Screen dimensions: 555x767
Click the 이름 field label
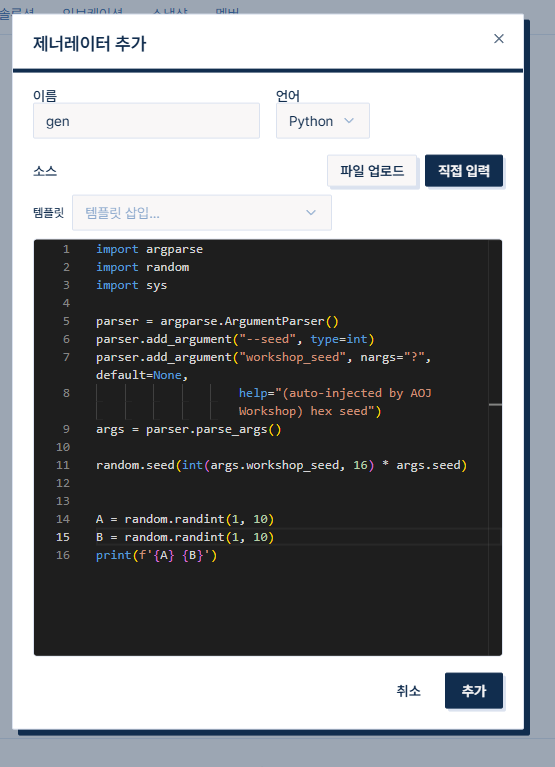click(45, 95)
